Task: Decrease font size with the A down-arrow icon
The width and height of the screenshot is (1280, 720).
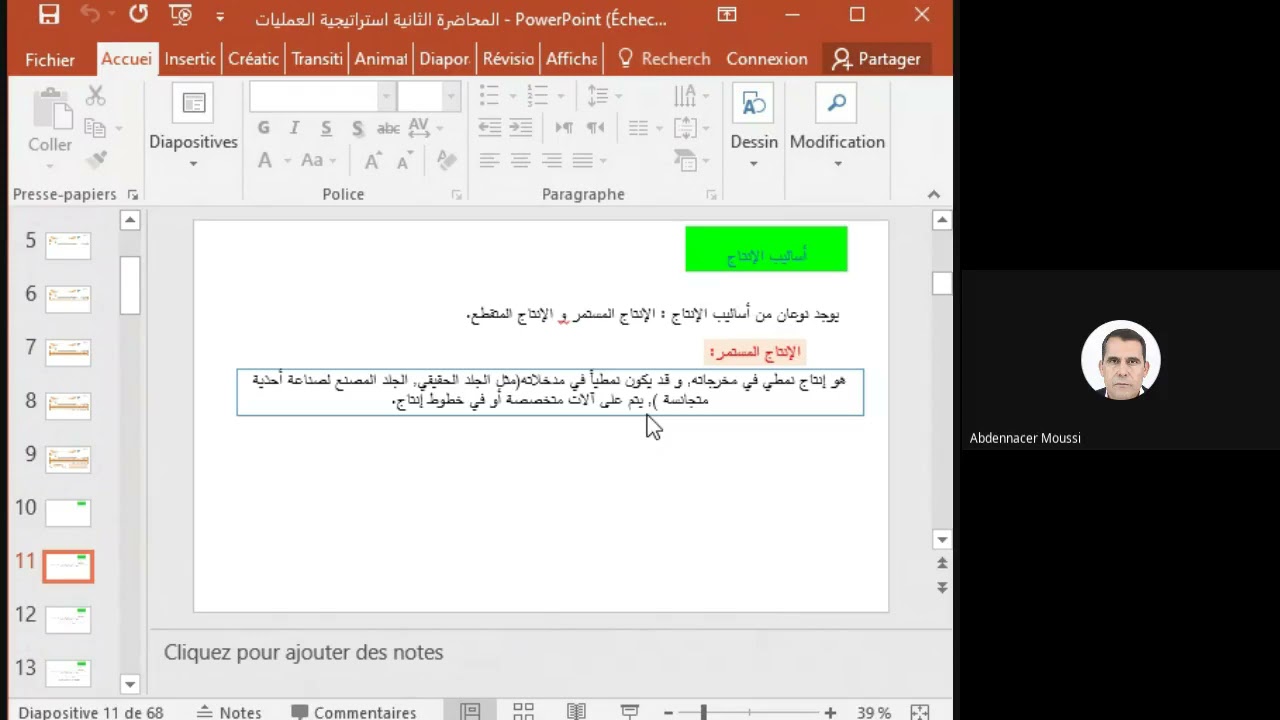Action: click(x=405, y=161)
